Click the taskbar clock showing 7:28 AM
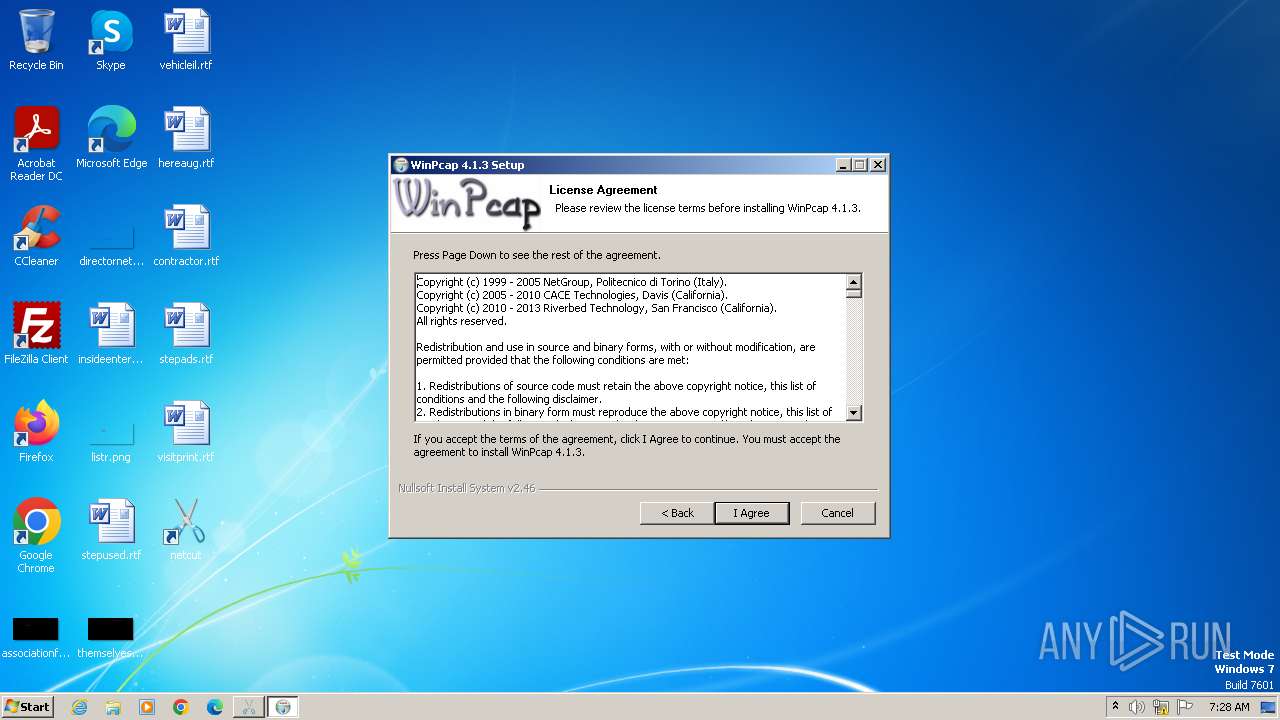Image resolution: width=1280 pixels, height=720 pixels. [1229, 707]
